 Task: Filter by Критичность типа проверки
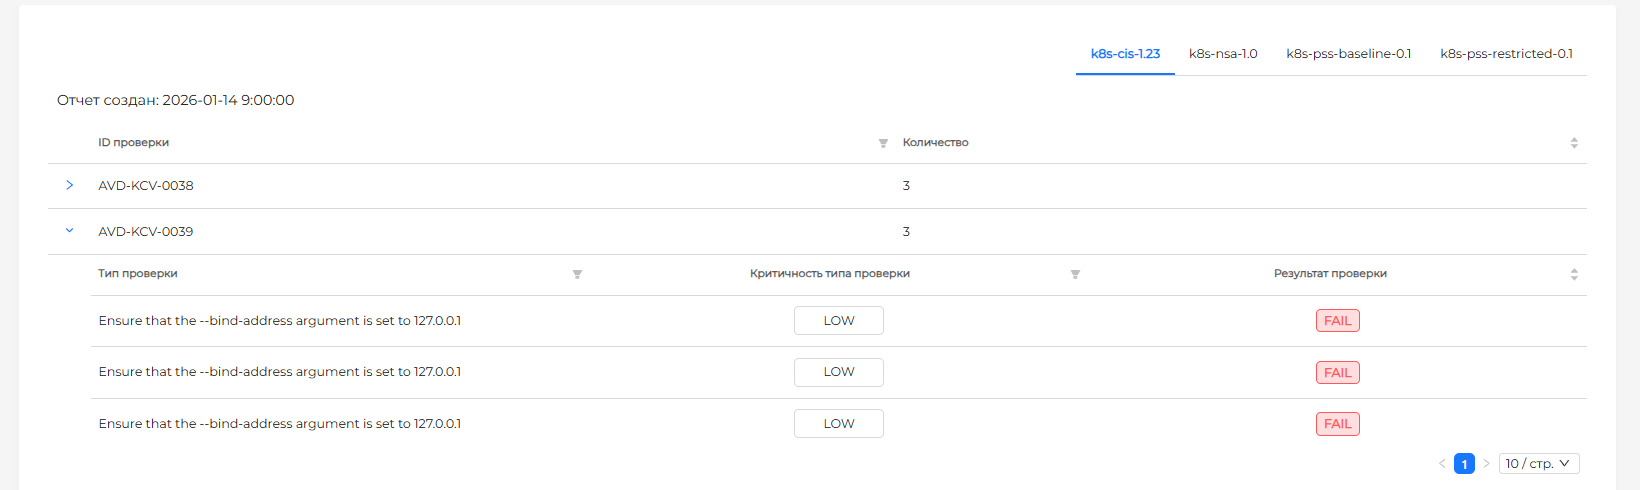(x=1075, y=274)
